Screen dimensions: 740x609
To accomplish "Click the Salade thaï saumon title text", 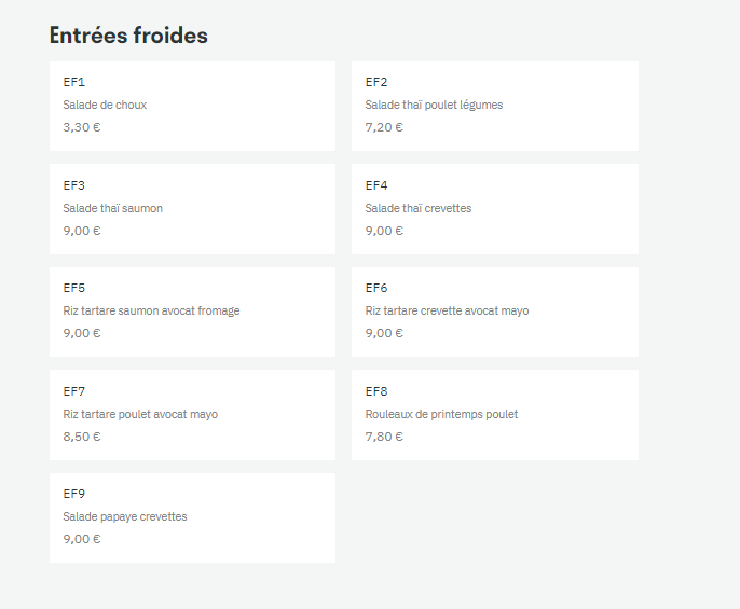I will [x=113, y=208].
